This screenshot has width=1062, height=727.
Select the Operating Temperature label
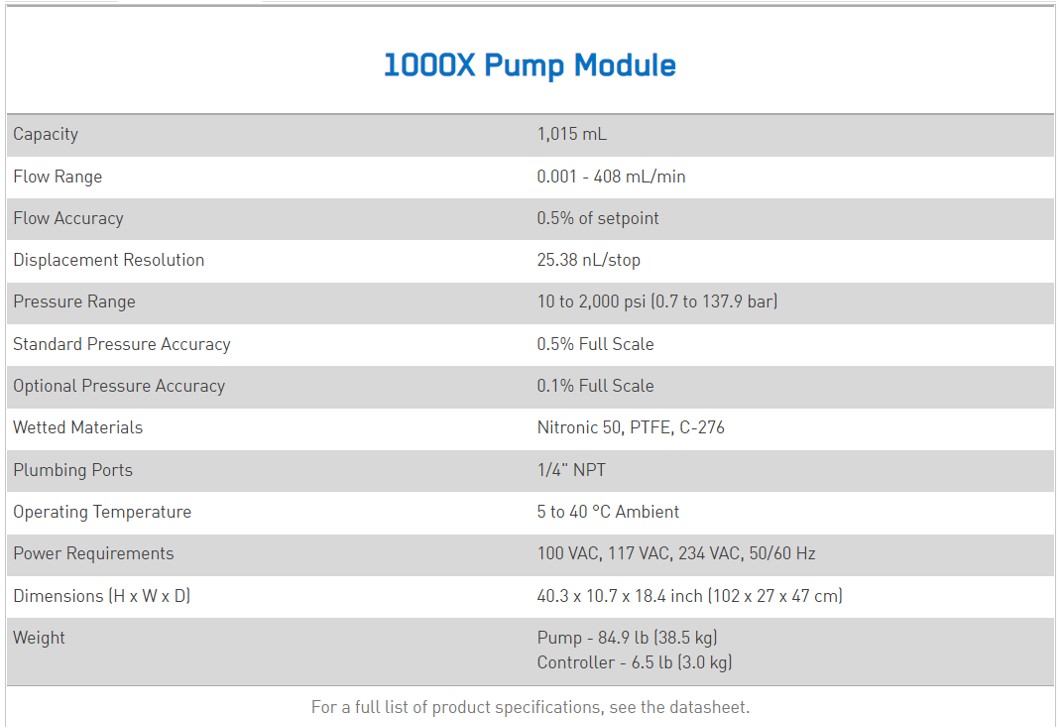(102, 512)
